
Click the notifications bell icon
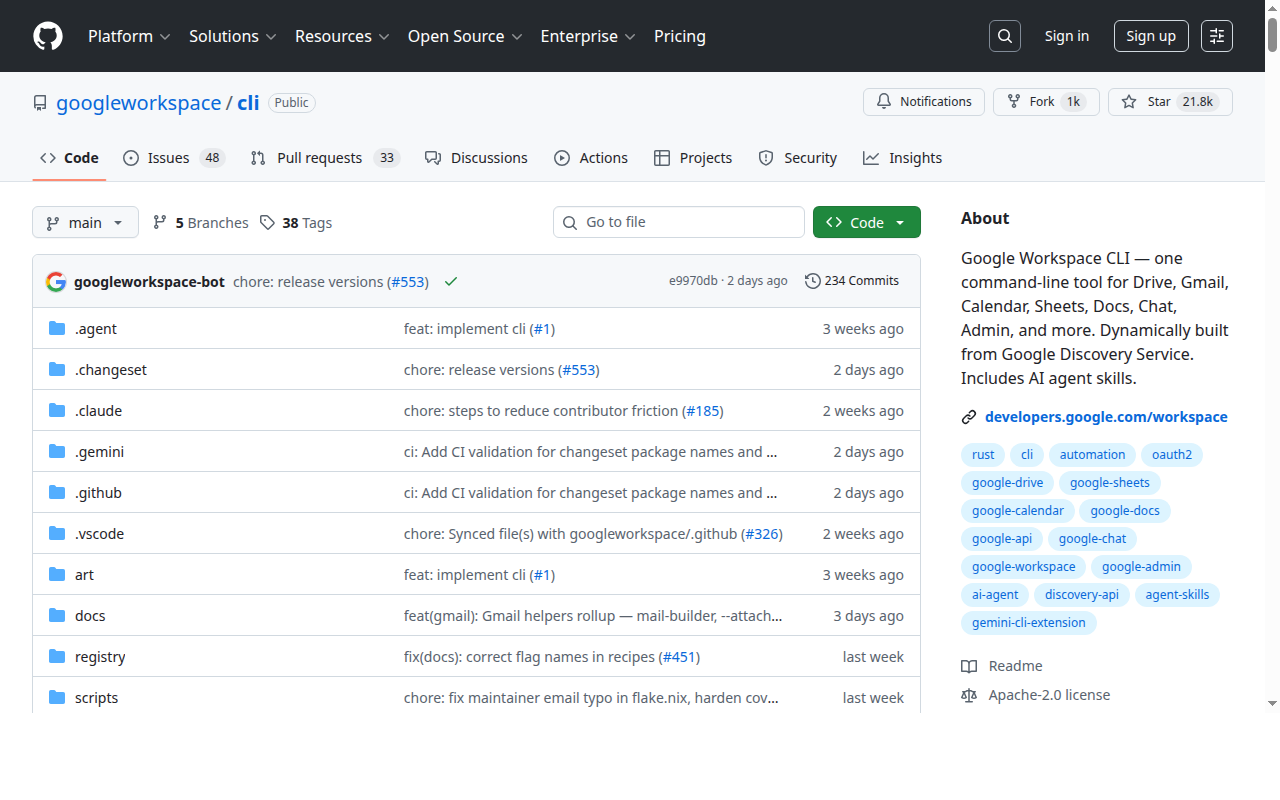click(x=884, y=101)
